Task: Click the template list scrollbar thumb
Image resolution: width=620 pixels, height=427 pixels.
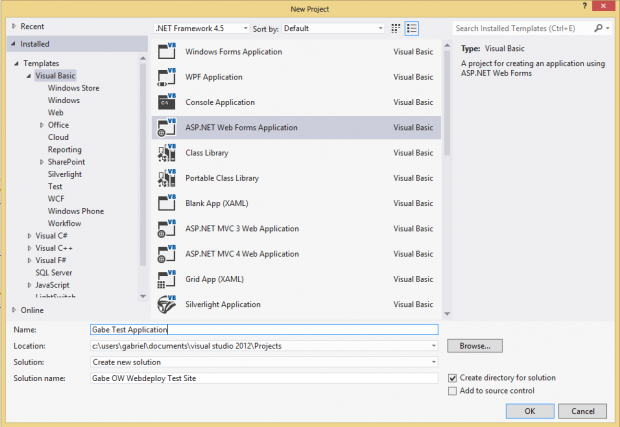Action: point(447,103)
